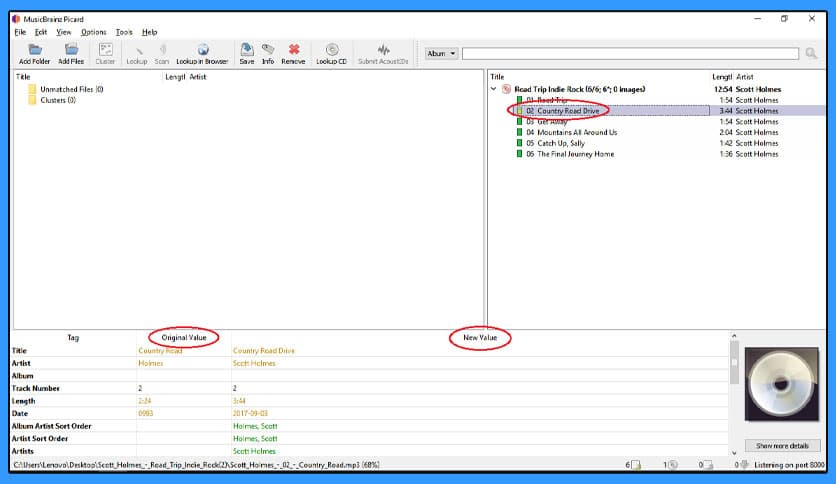
Task: Click the search magnifier icon
Action: [x=811, y=53]
